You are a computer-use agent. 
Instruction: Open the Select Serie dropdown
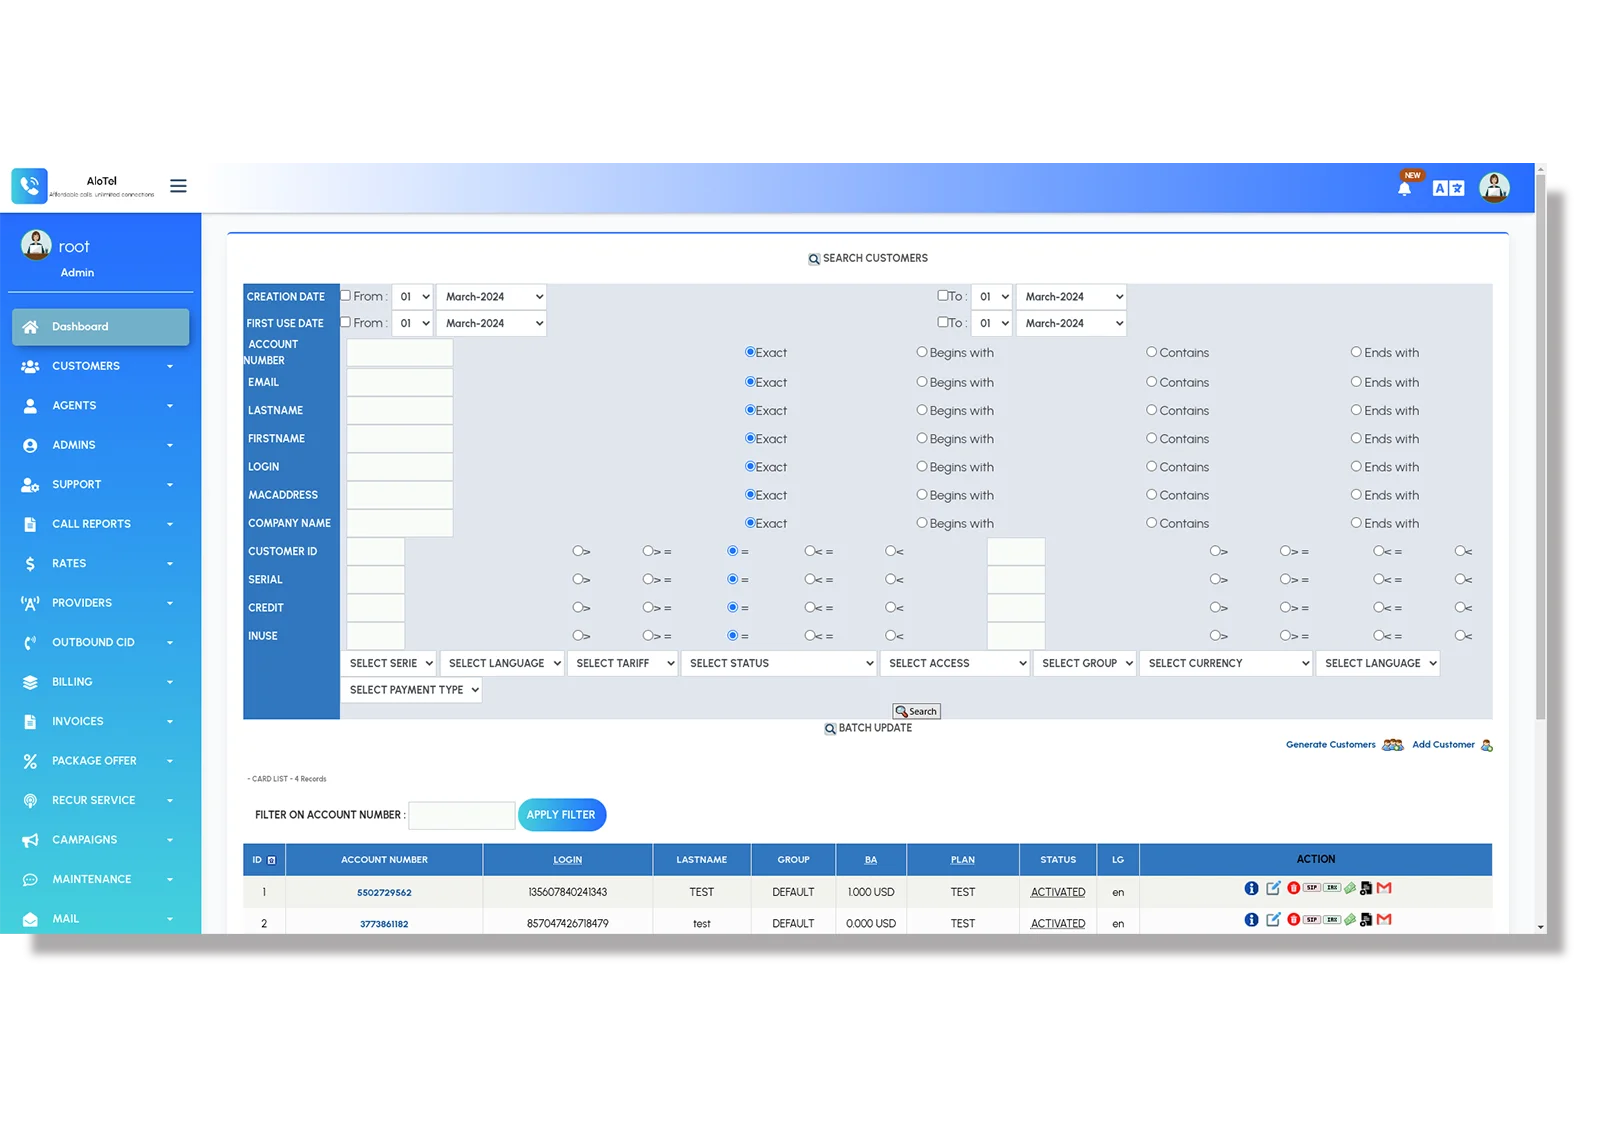[x=390, y=663]
